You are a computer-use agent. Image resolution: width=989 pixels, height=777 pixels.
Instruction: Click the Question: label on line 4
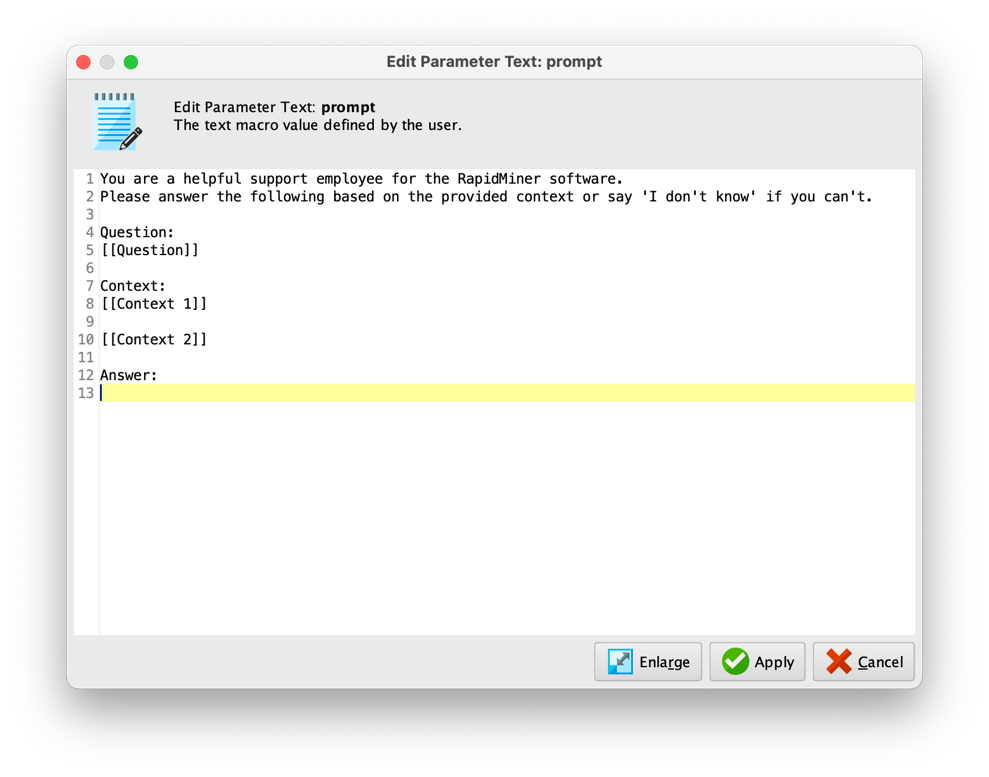136,232
